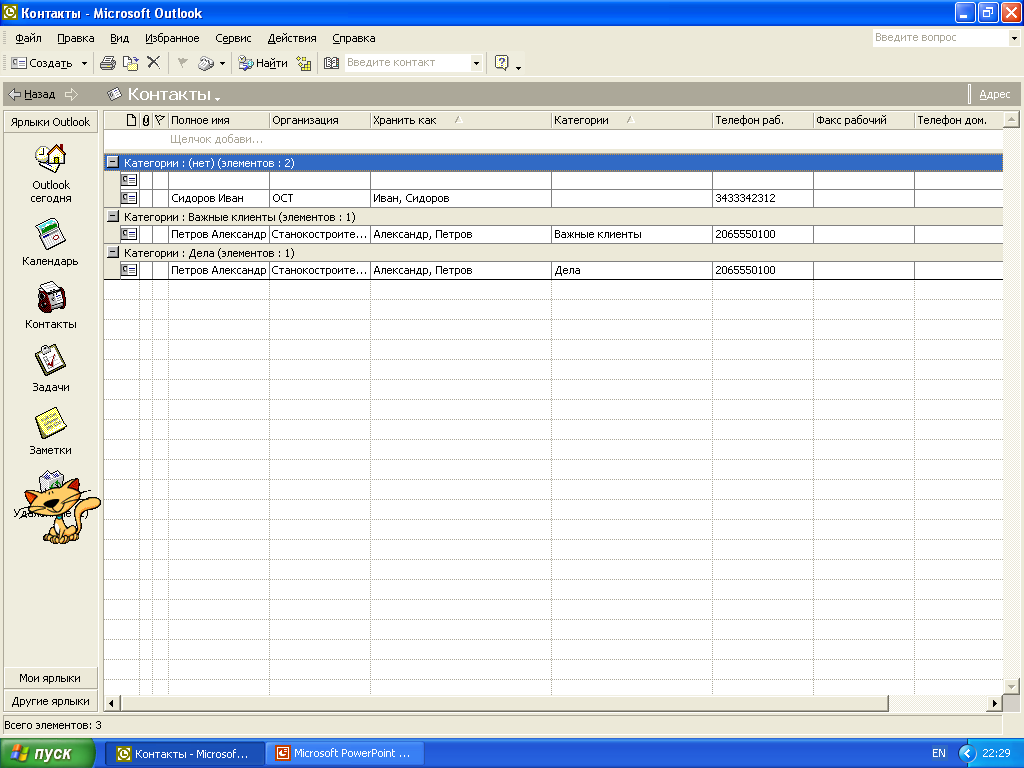The image size is (1024, 768).
Task: Click the Ярлыки Outlook group header
Action: pos(50,121)
